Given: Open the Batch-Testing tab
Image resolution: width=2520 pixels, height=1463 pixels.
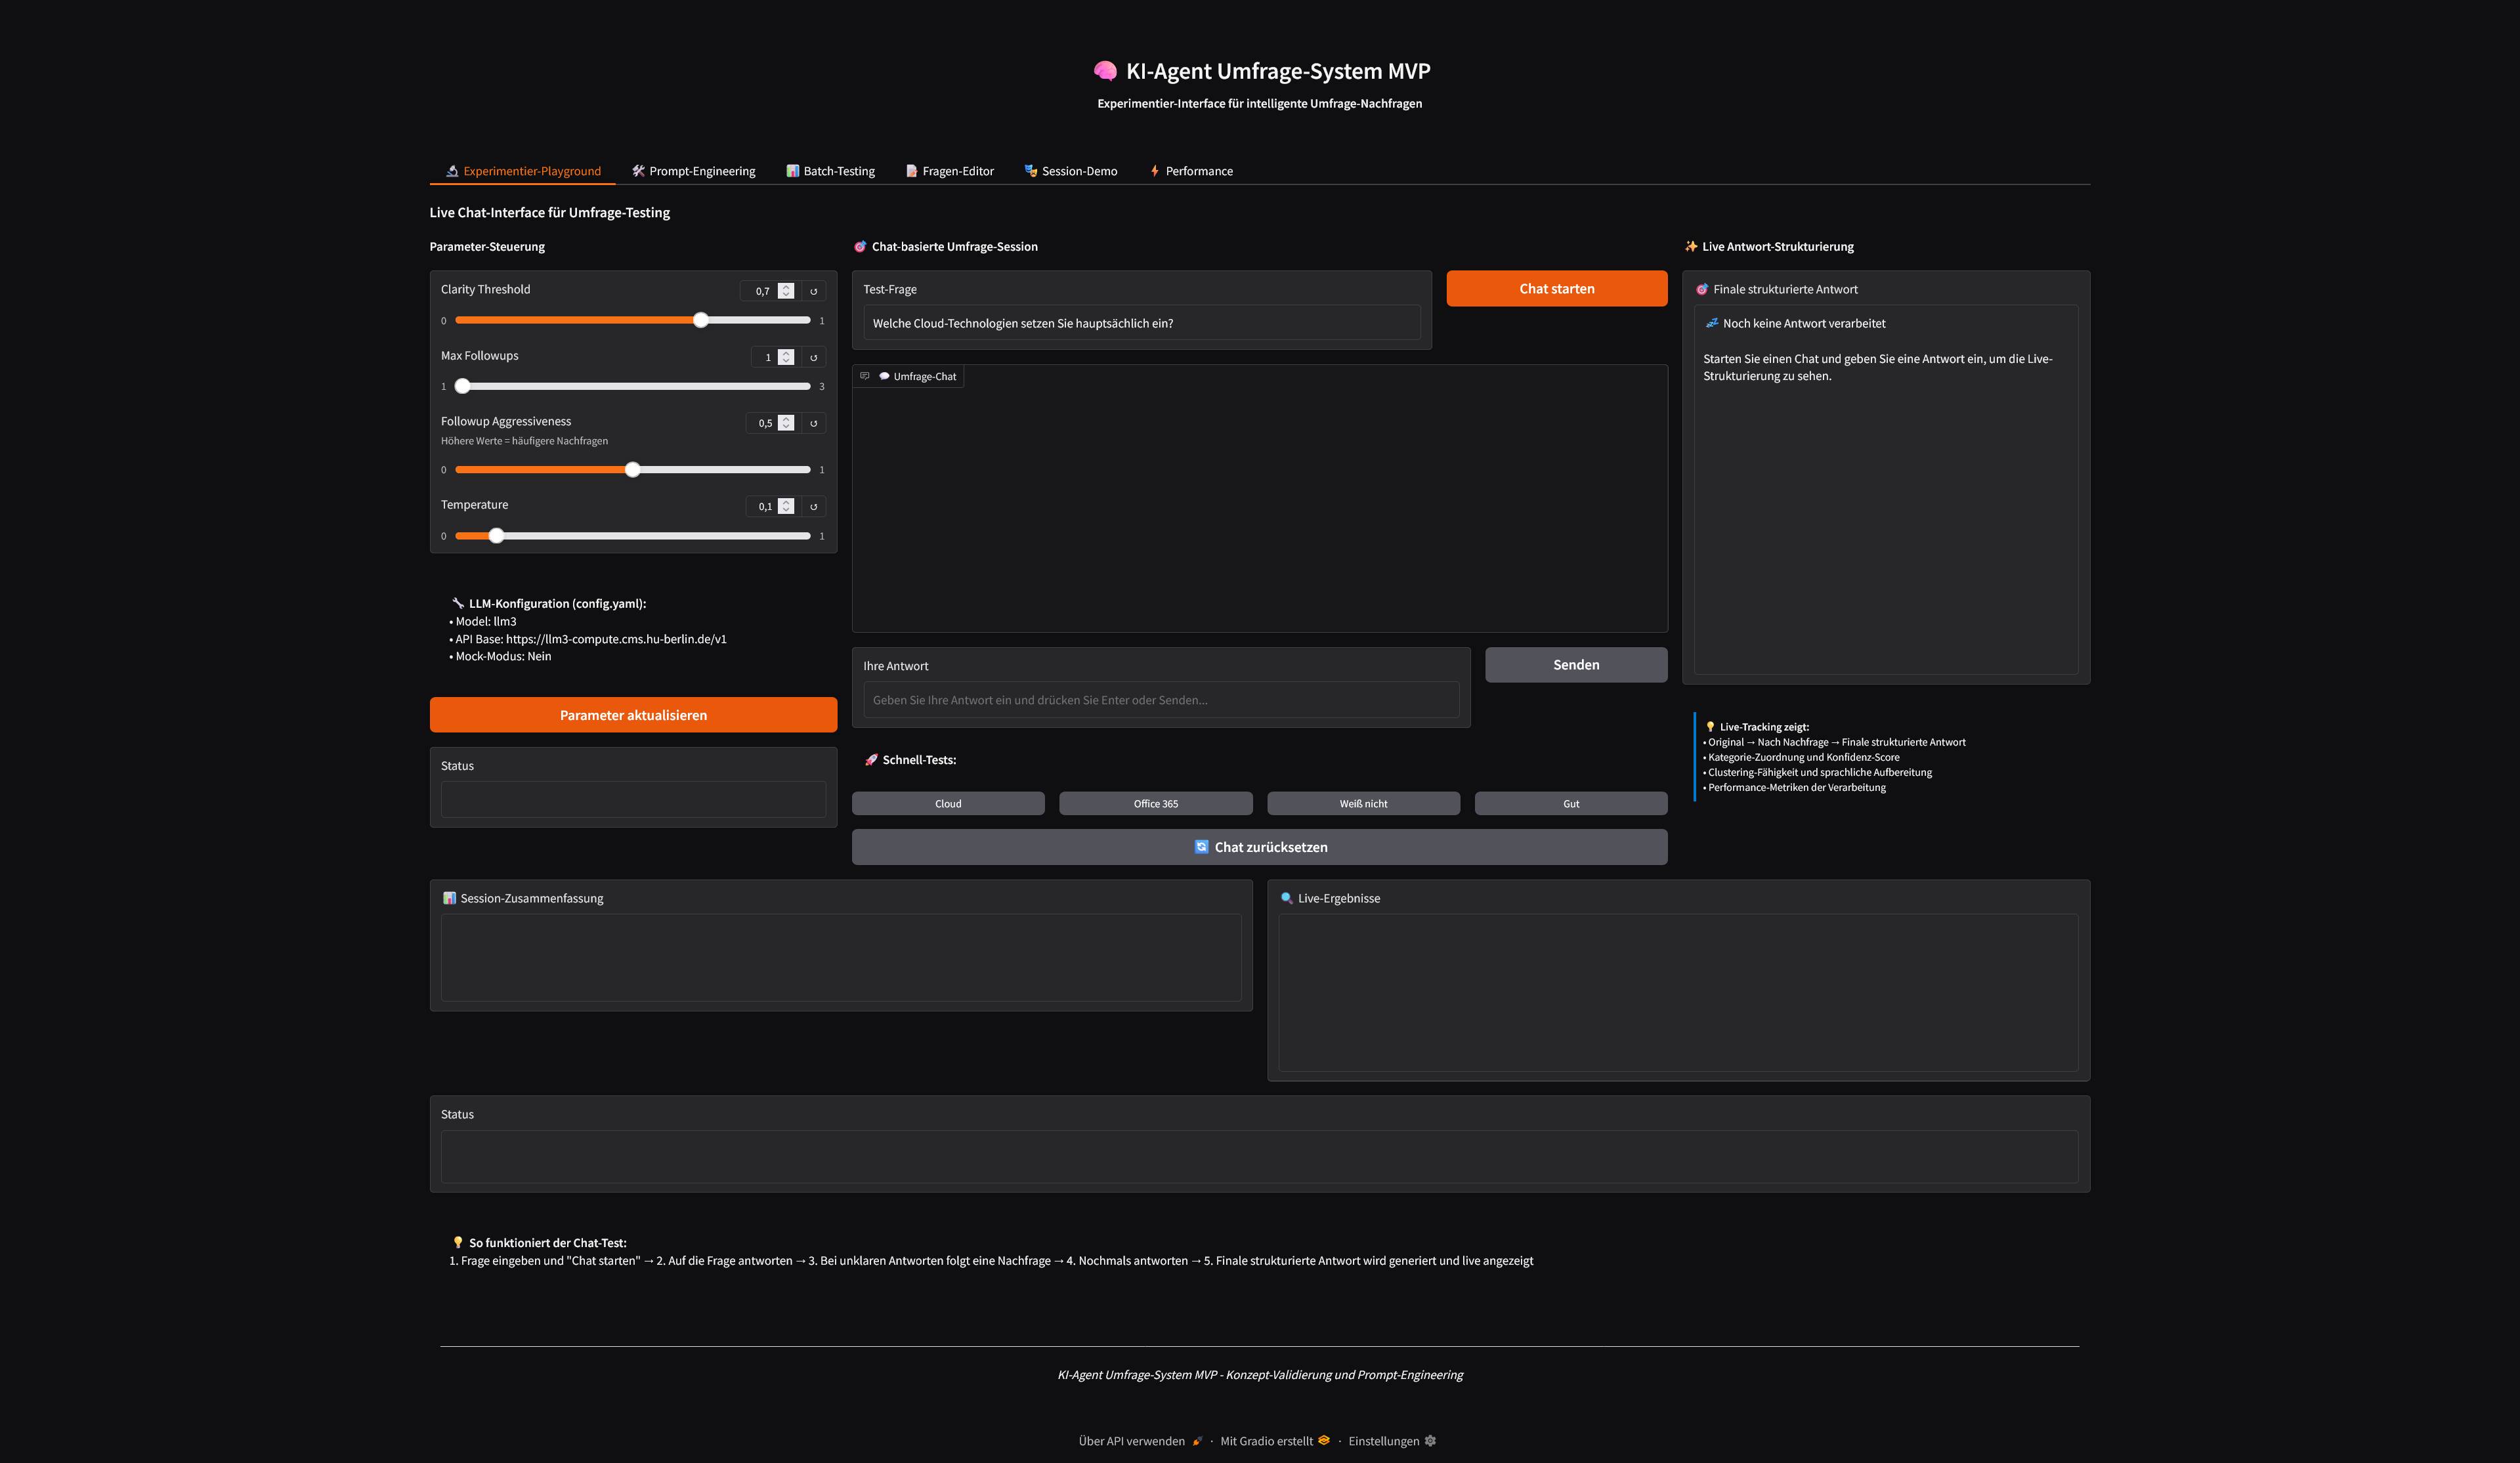Looking at the screenshot, I should pos(831,170).
